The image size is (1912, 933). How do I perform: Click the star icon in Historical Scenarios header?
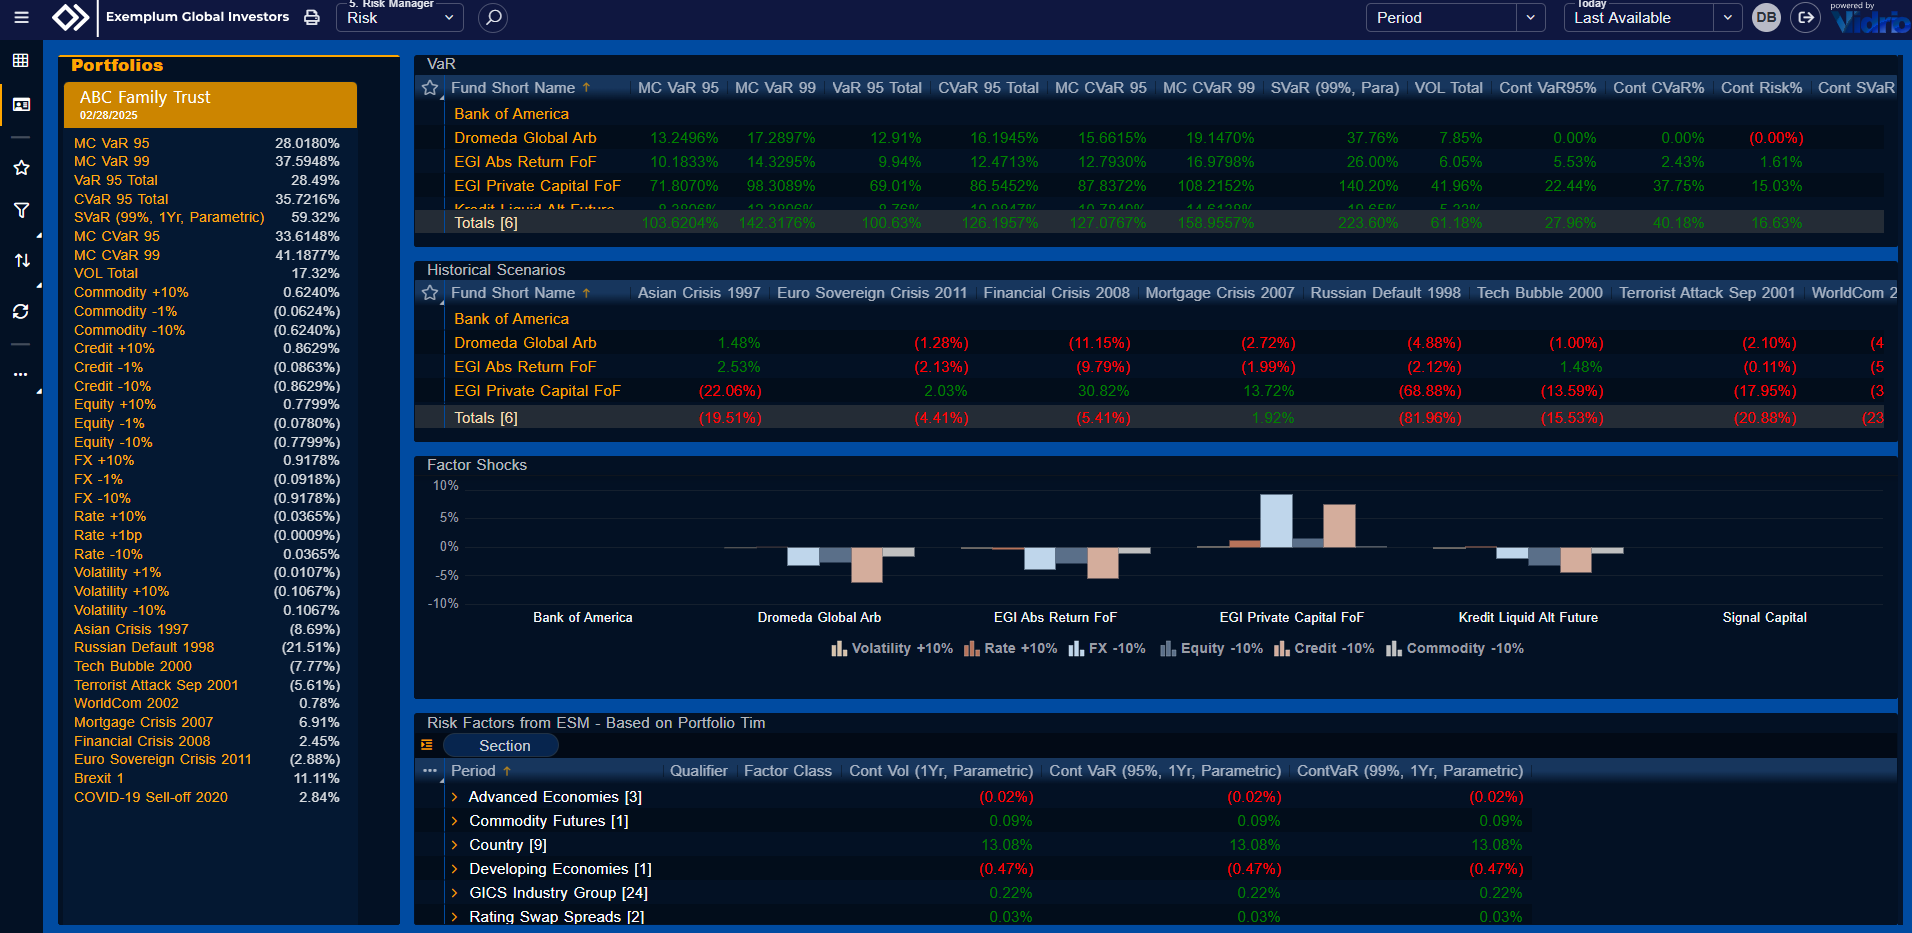(430, 293)
